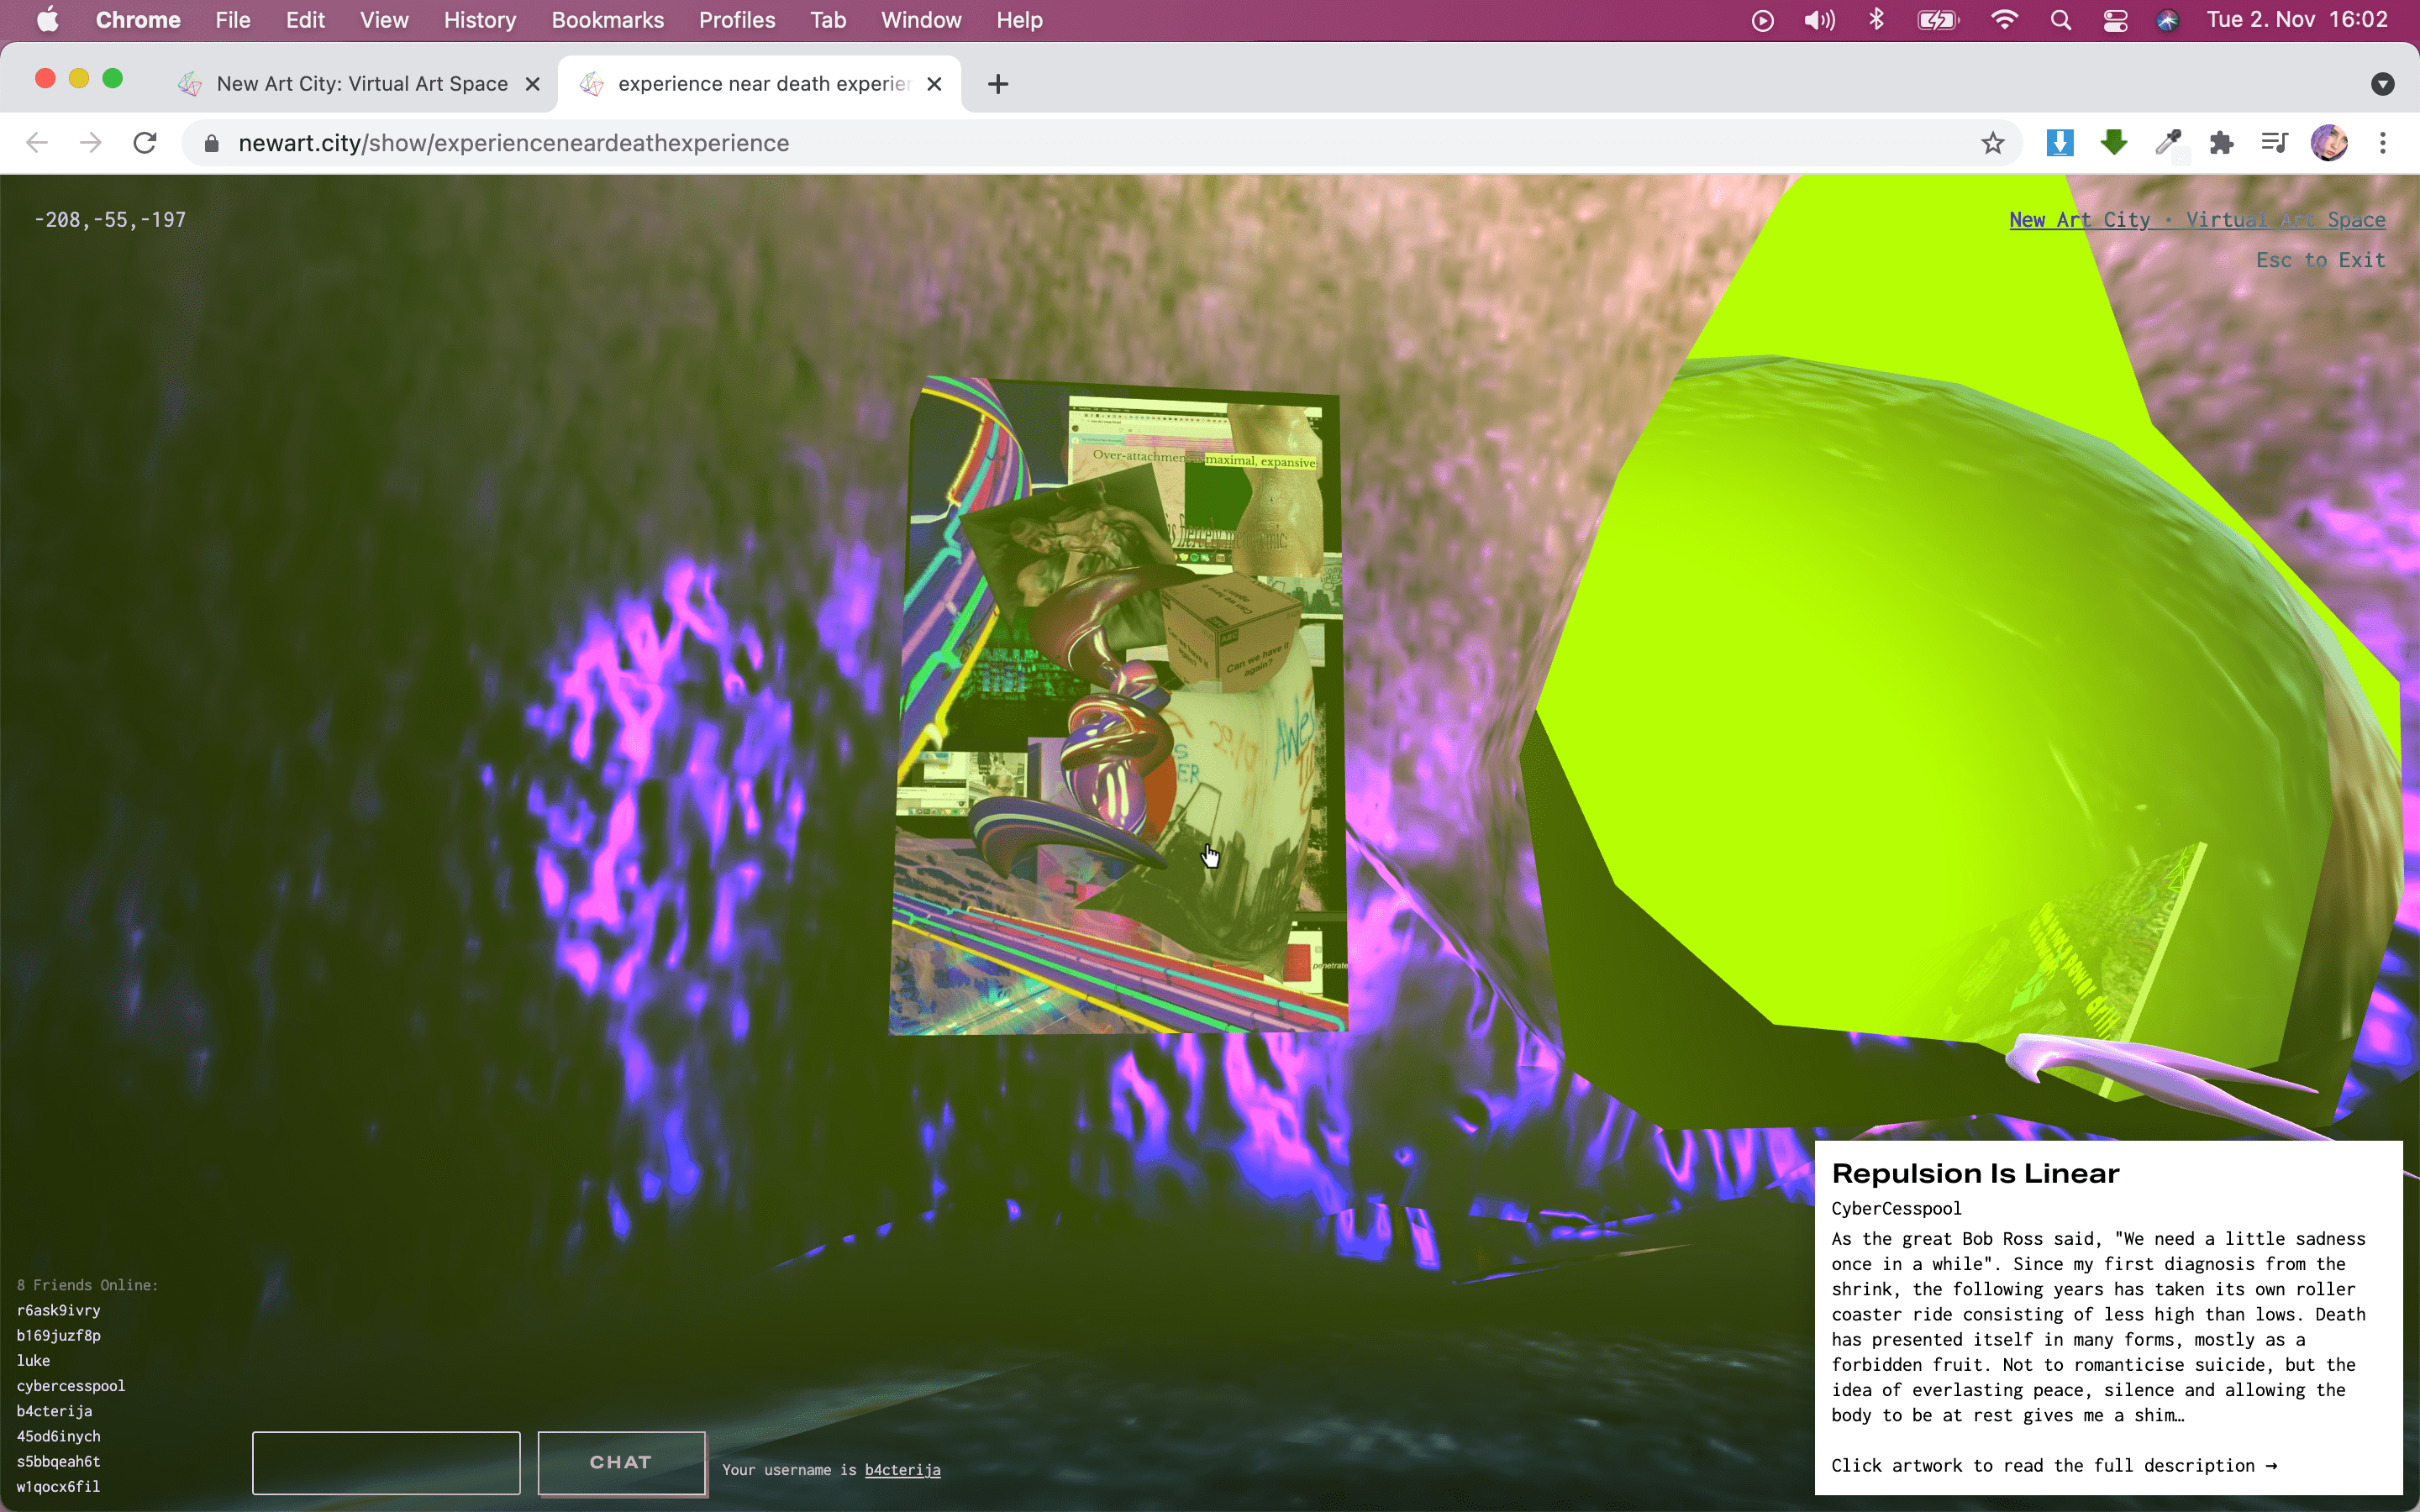Open a new browser tab
Screen dimensions: 2420x1512
tap(998, 84)
